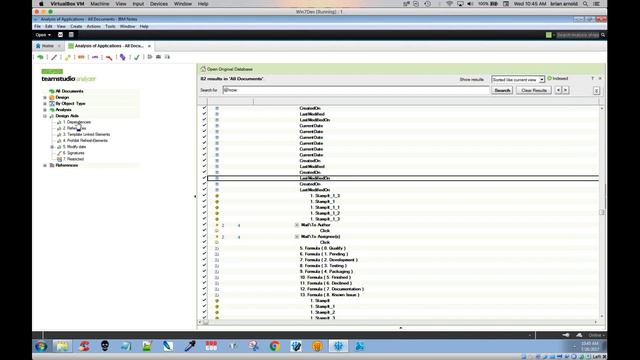Open the Create menu in Notes
The height and width of the screenshot is (360, 640).
coord(76,27)
